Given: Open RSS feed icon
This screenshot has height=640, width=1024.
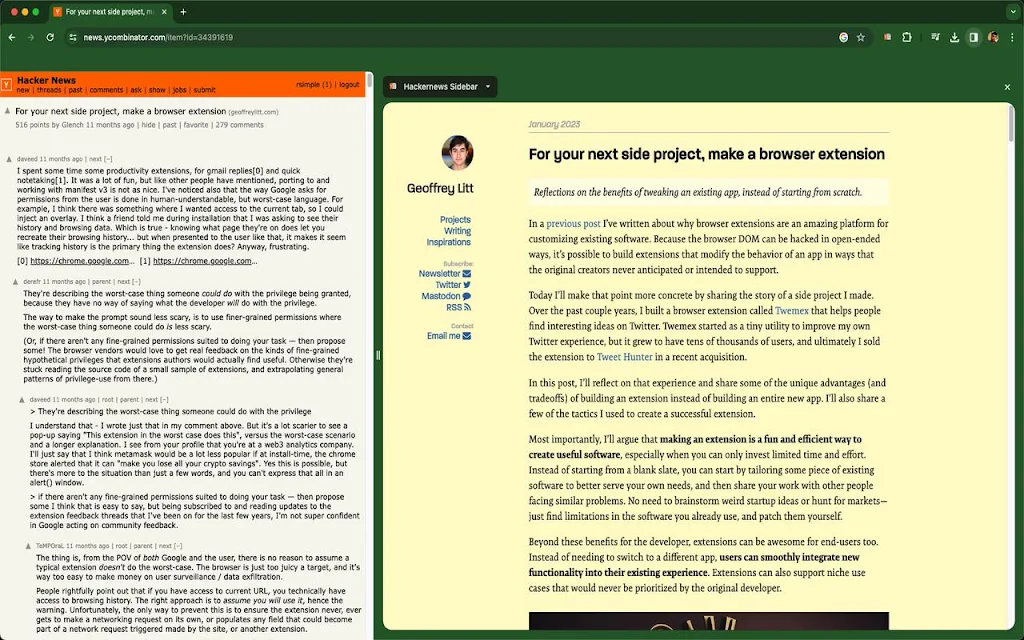Looking at the screenshot, I should pos(467,307).
